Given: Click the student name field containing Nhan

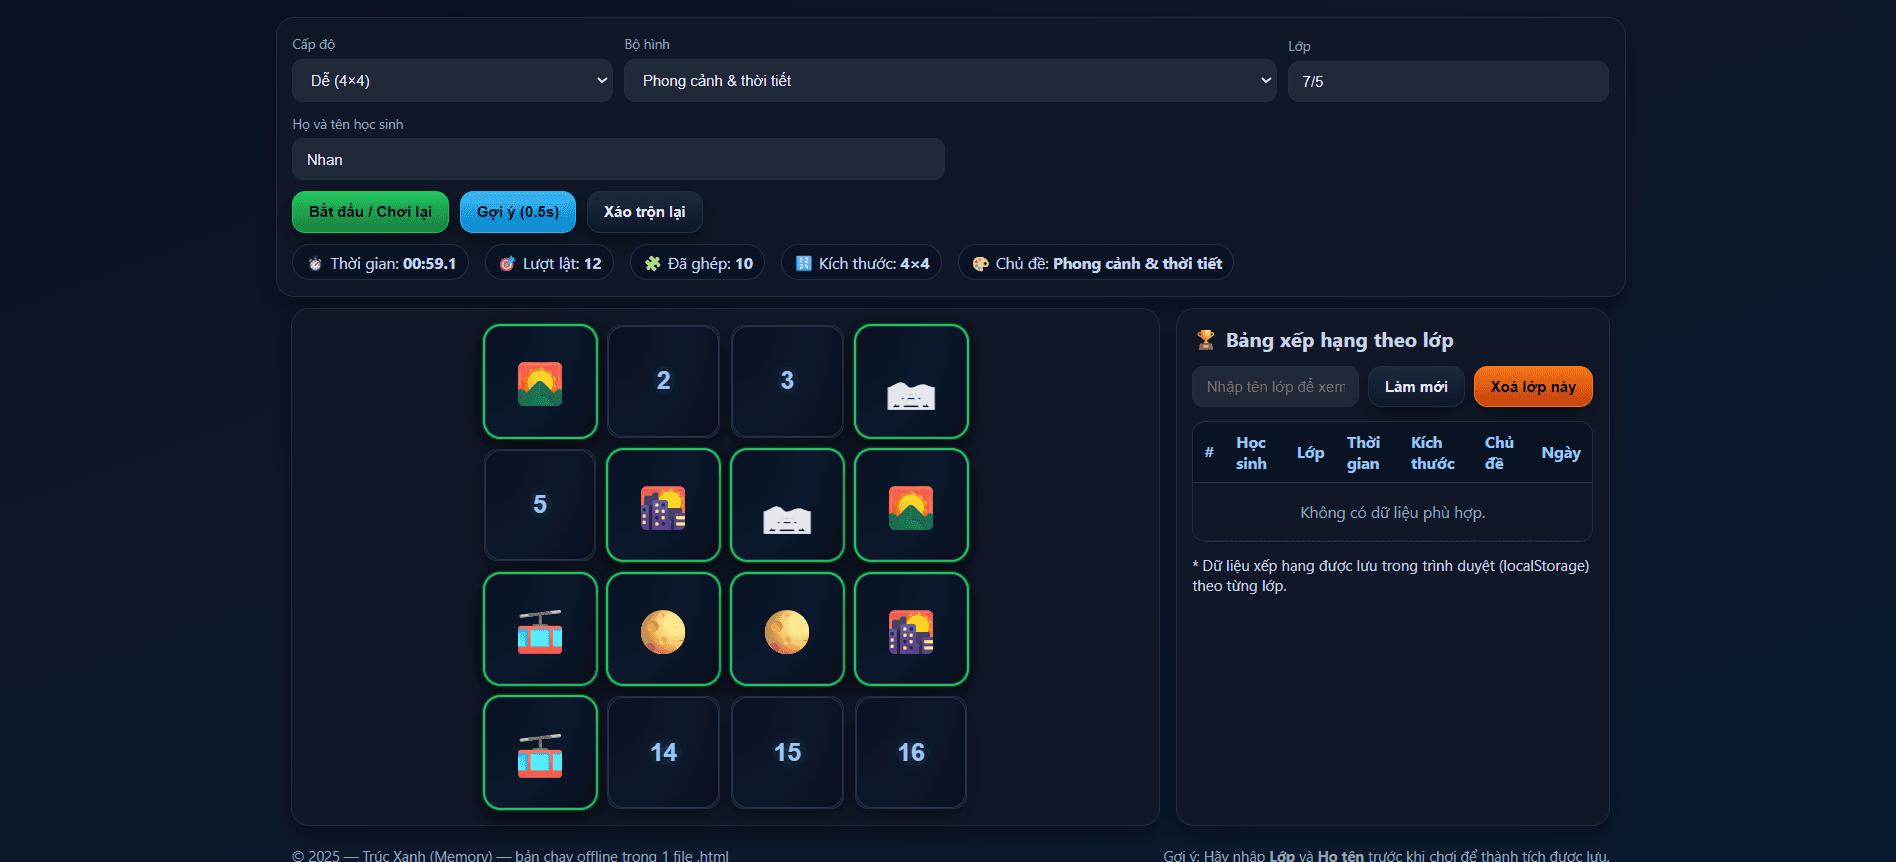Looking at the screenshot, I should coord(618,159).
